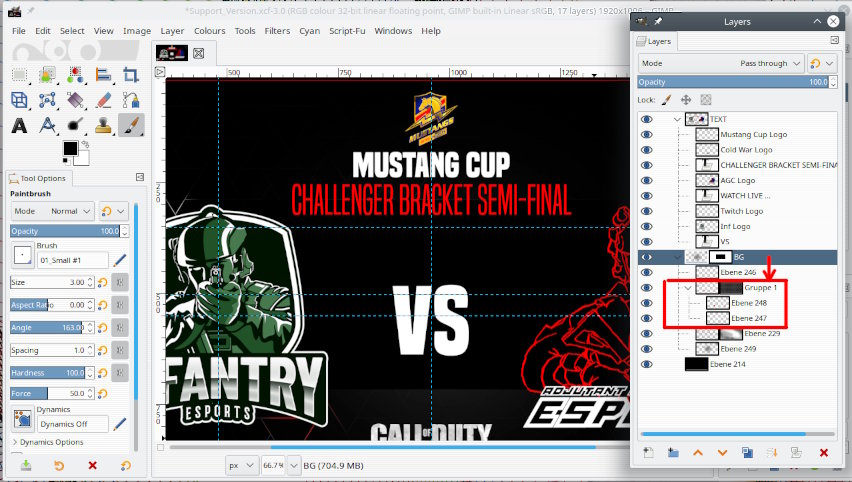The height and width of the screenshot is (482, 852).
Task: Lower the selected layer
Action: pos(722,452)
